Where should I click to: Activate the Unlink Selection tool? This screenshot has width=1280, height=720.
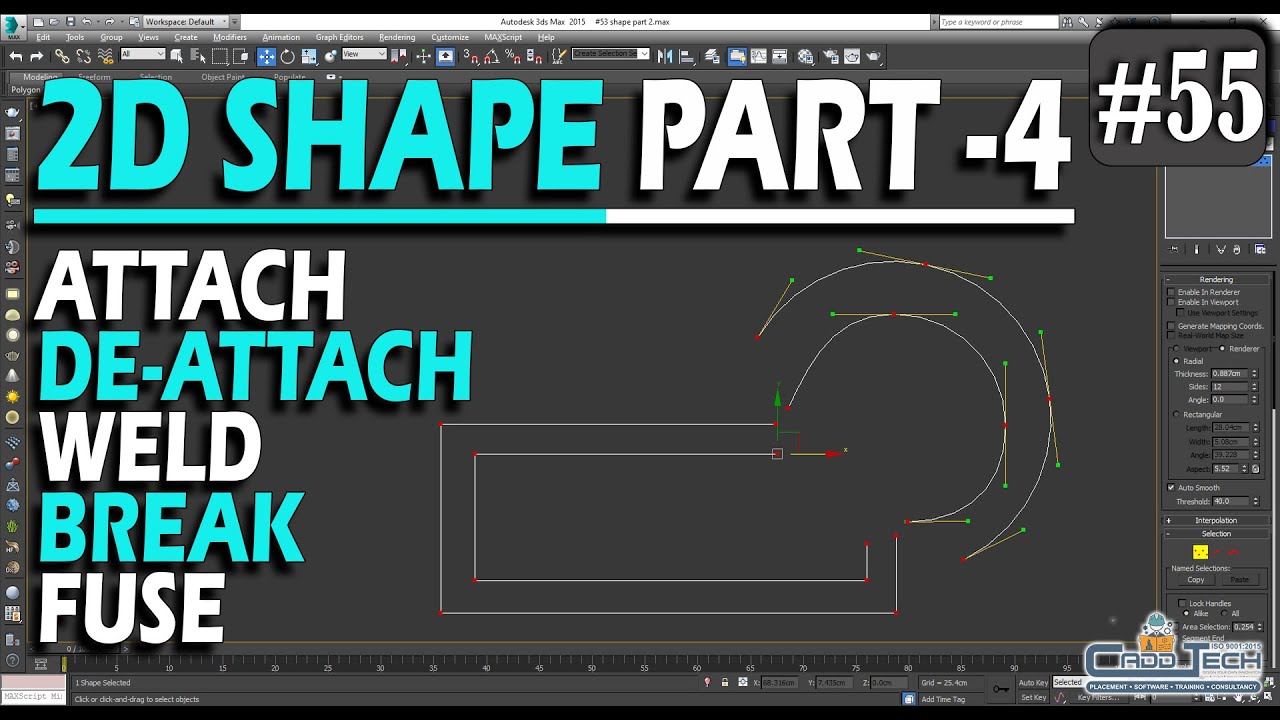[84, 57]
